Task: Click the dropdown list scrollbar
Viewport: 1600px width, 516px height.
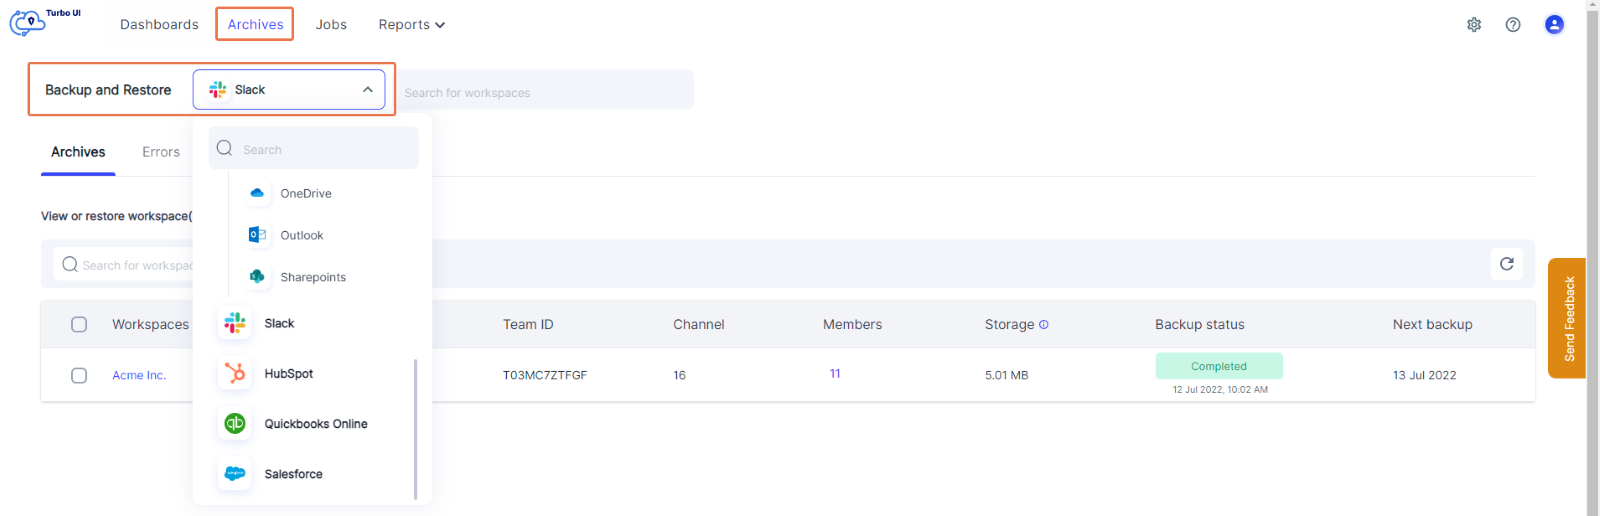Action: coord(415,429)
